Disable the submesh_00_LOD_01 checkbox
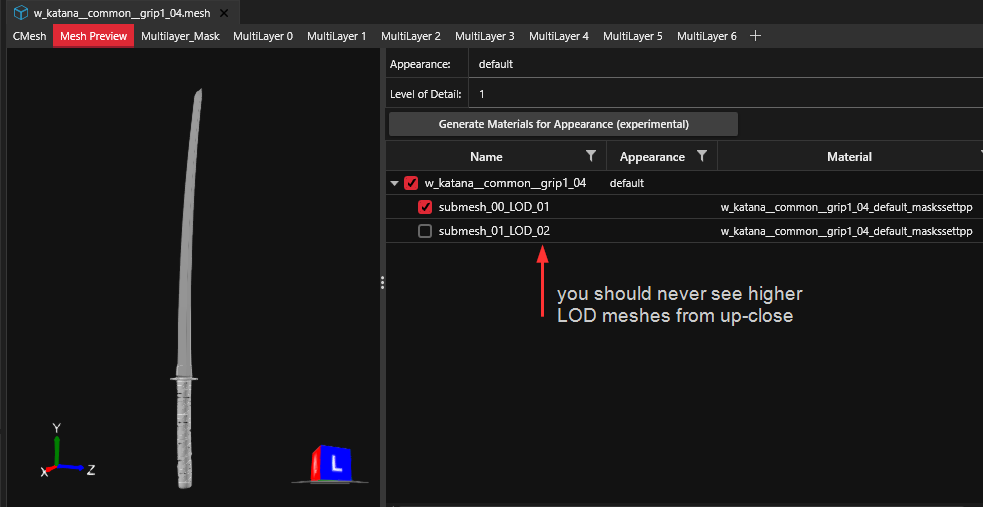Viewport: 983px width, 507px height. [x=425, y=207]
